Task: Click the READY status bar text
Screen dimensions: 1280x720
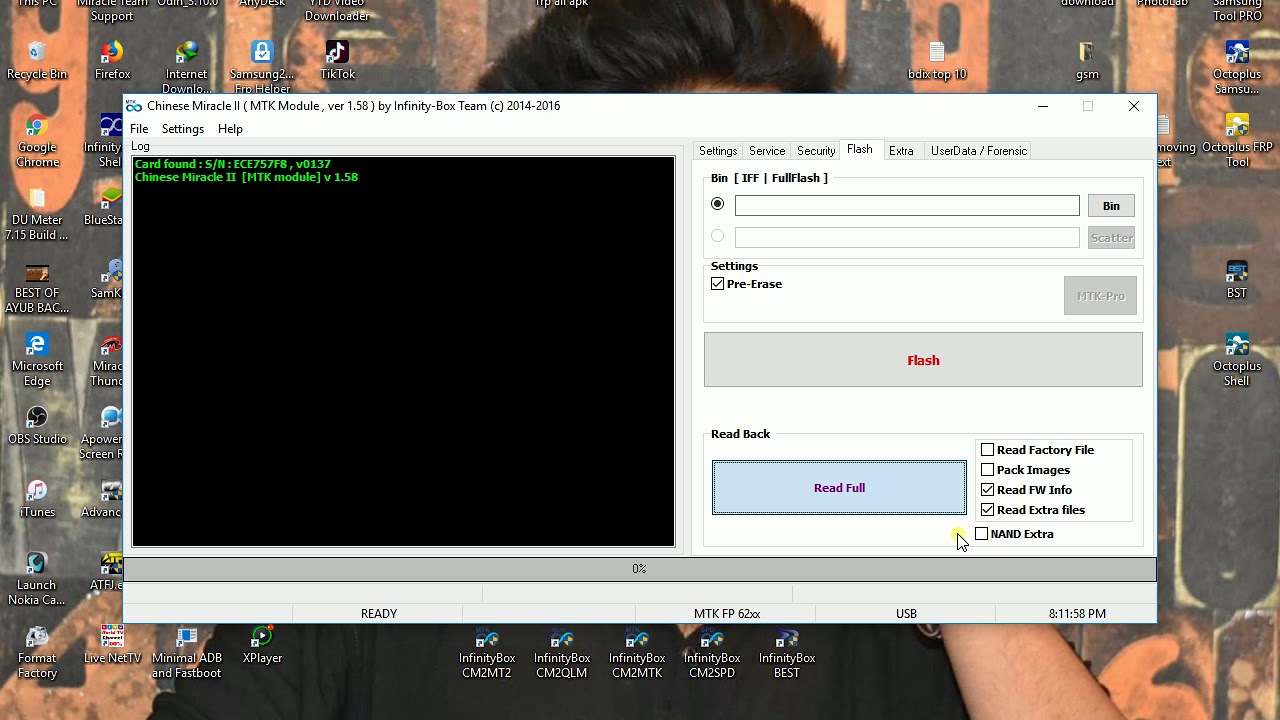Action: (x=379, y=614)
